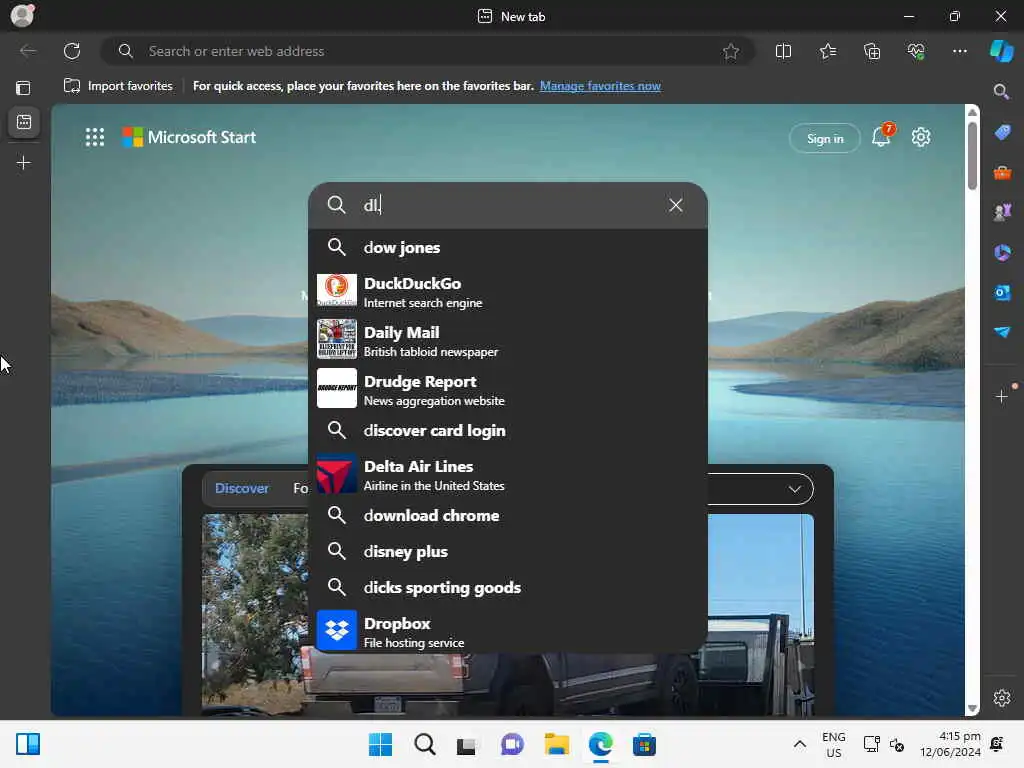Open the Copilot icon in toolbar
The image size is (1024, 768).
pos(1001,51)
